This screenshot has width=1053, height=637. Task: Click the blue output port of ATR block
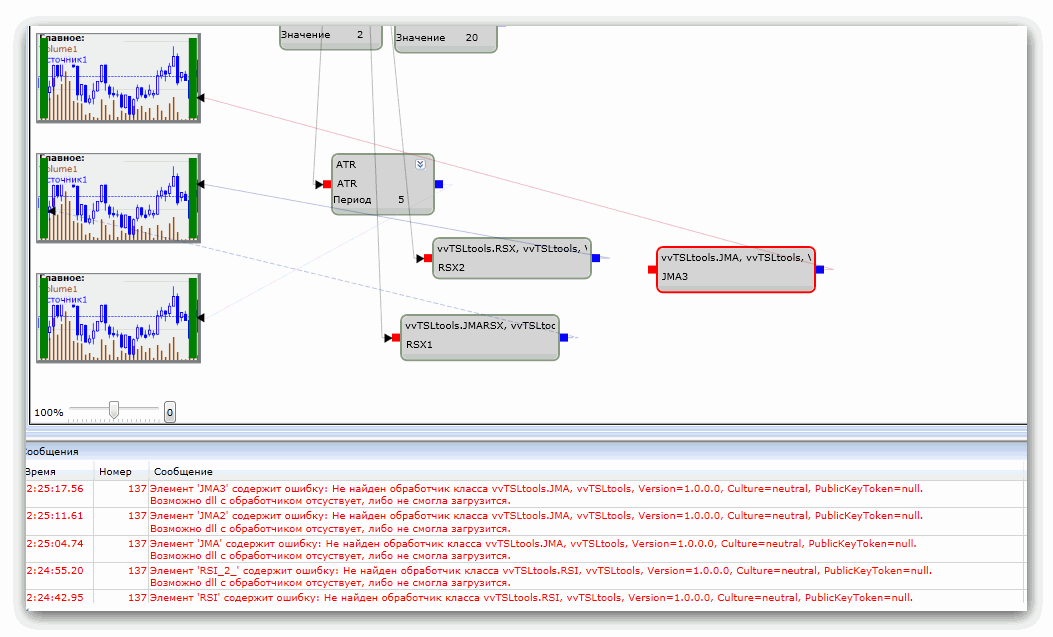pos(439,184)
